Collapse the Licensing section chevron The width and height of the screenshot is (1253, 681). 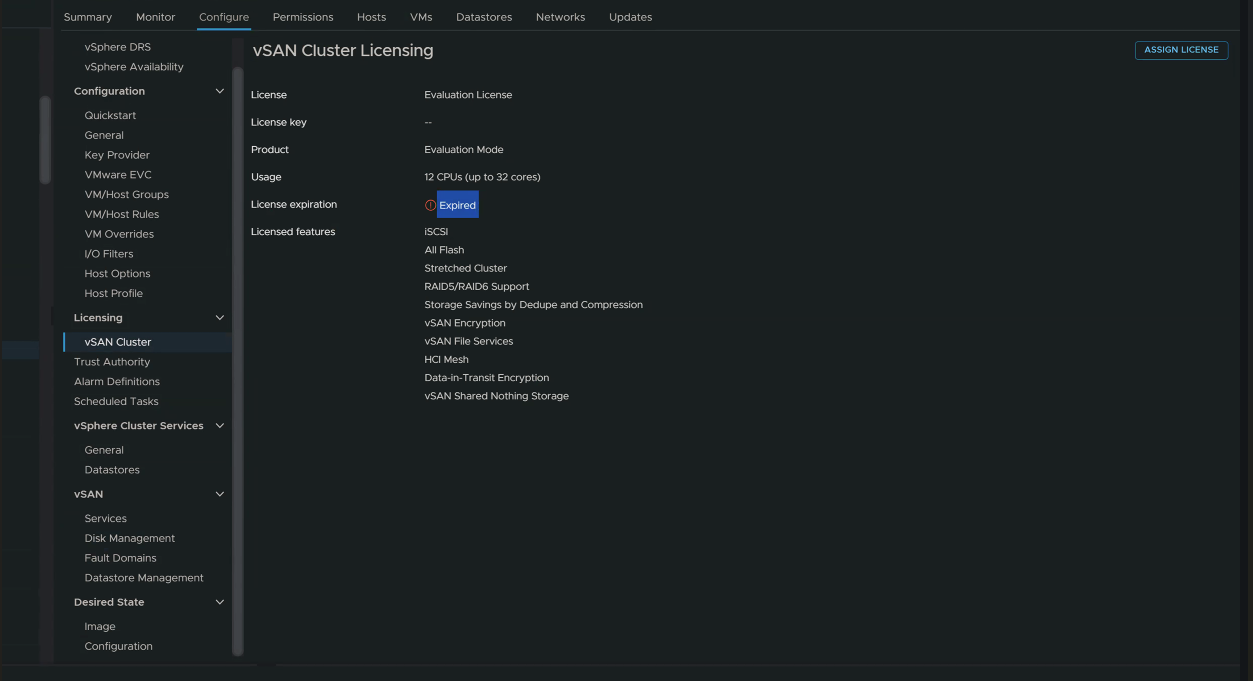click(x=220, y=318)
